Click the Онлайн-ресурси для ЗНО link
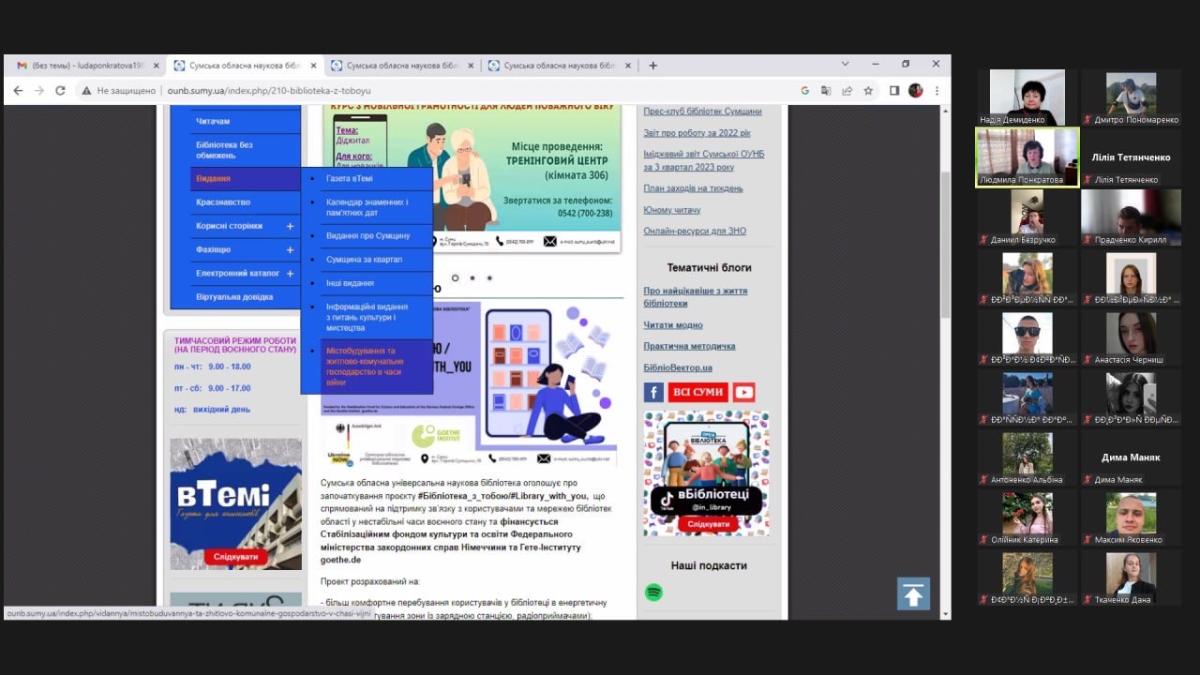Image resolution: width=1200 pixels, height=675 pixels. 694,231
